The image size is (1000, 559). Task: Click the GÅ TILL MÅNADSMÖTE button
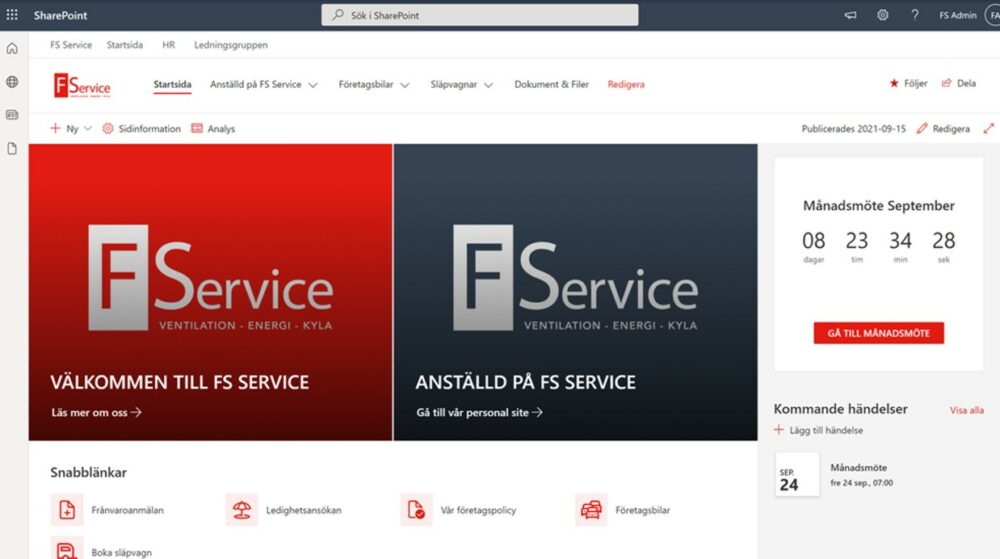pyautogui.click(x=878, y=333)
